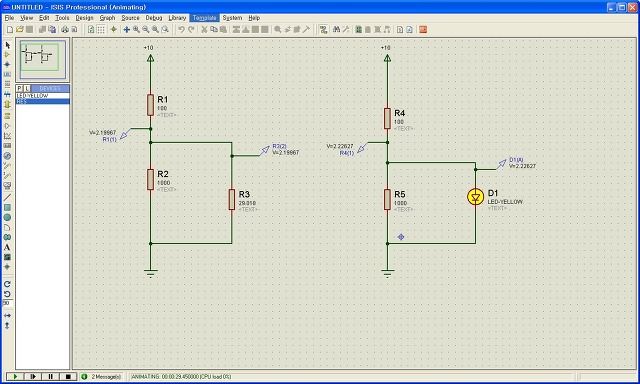Open the File menu
This screenshot has height=384, width=640.
pyautogui.click(x=9, y=18)
